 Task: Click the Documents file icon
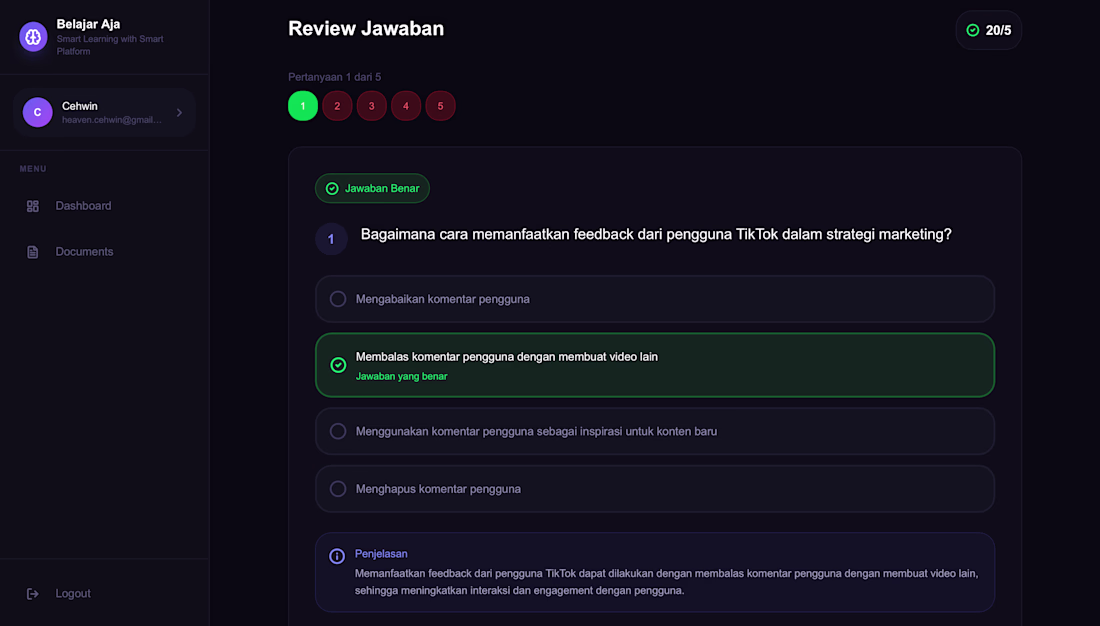coord(33,252)
